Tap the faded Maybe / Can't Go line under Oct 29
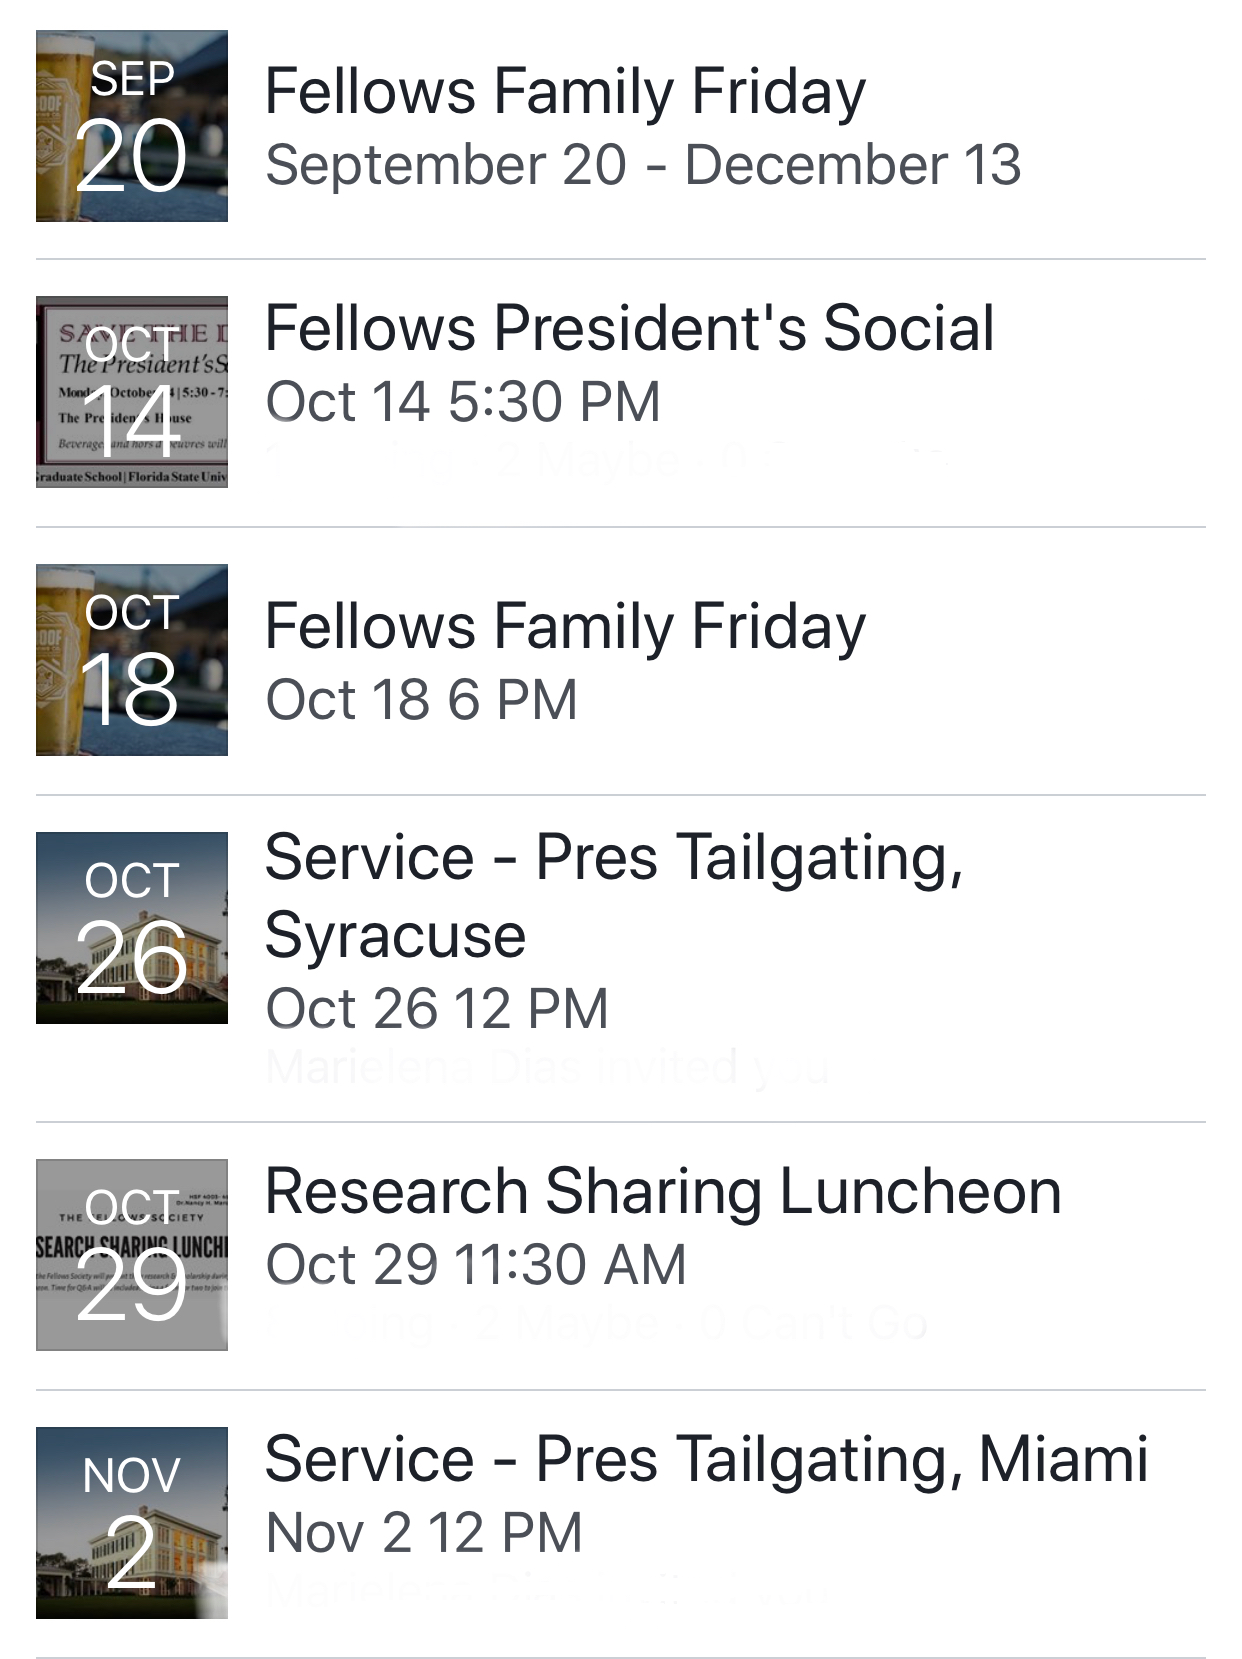This screenshot has height=1659, width=1242. [x=597, y=1324]
